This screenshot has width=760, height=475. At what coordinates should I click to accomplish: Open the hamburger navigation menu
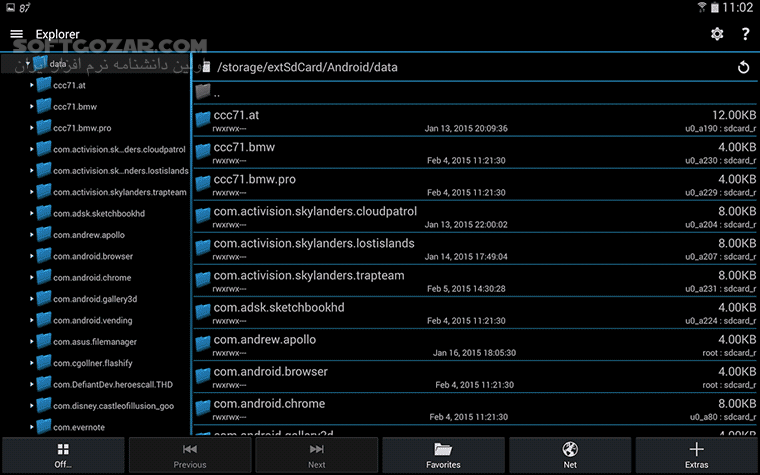[16, 34]
